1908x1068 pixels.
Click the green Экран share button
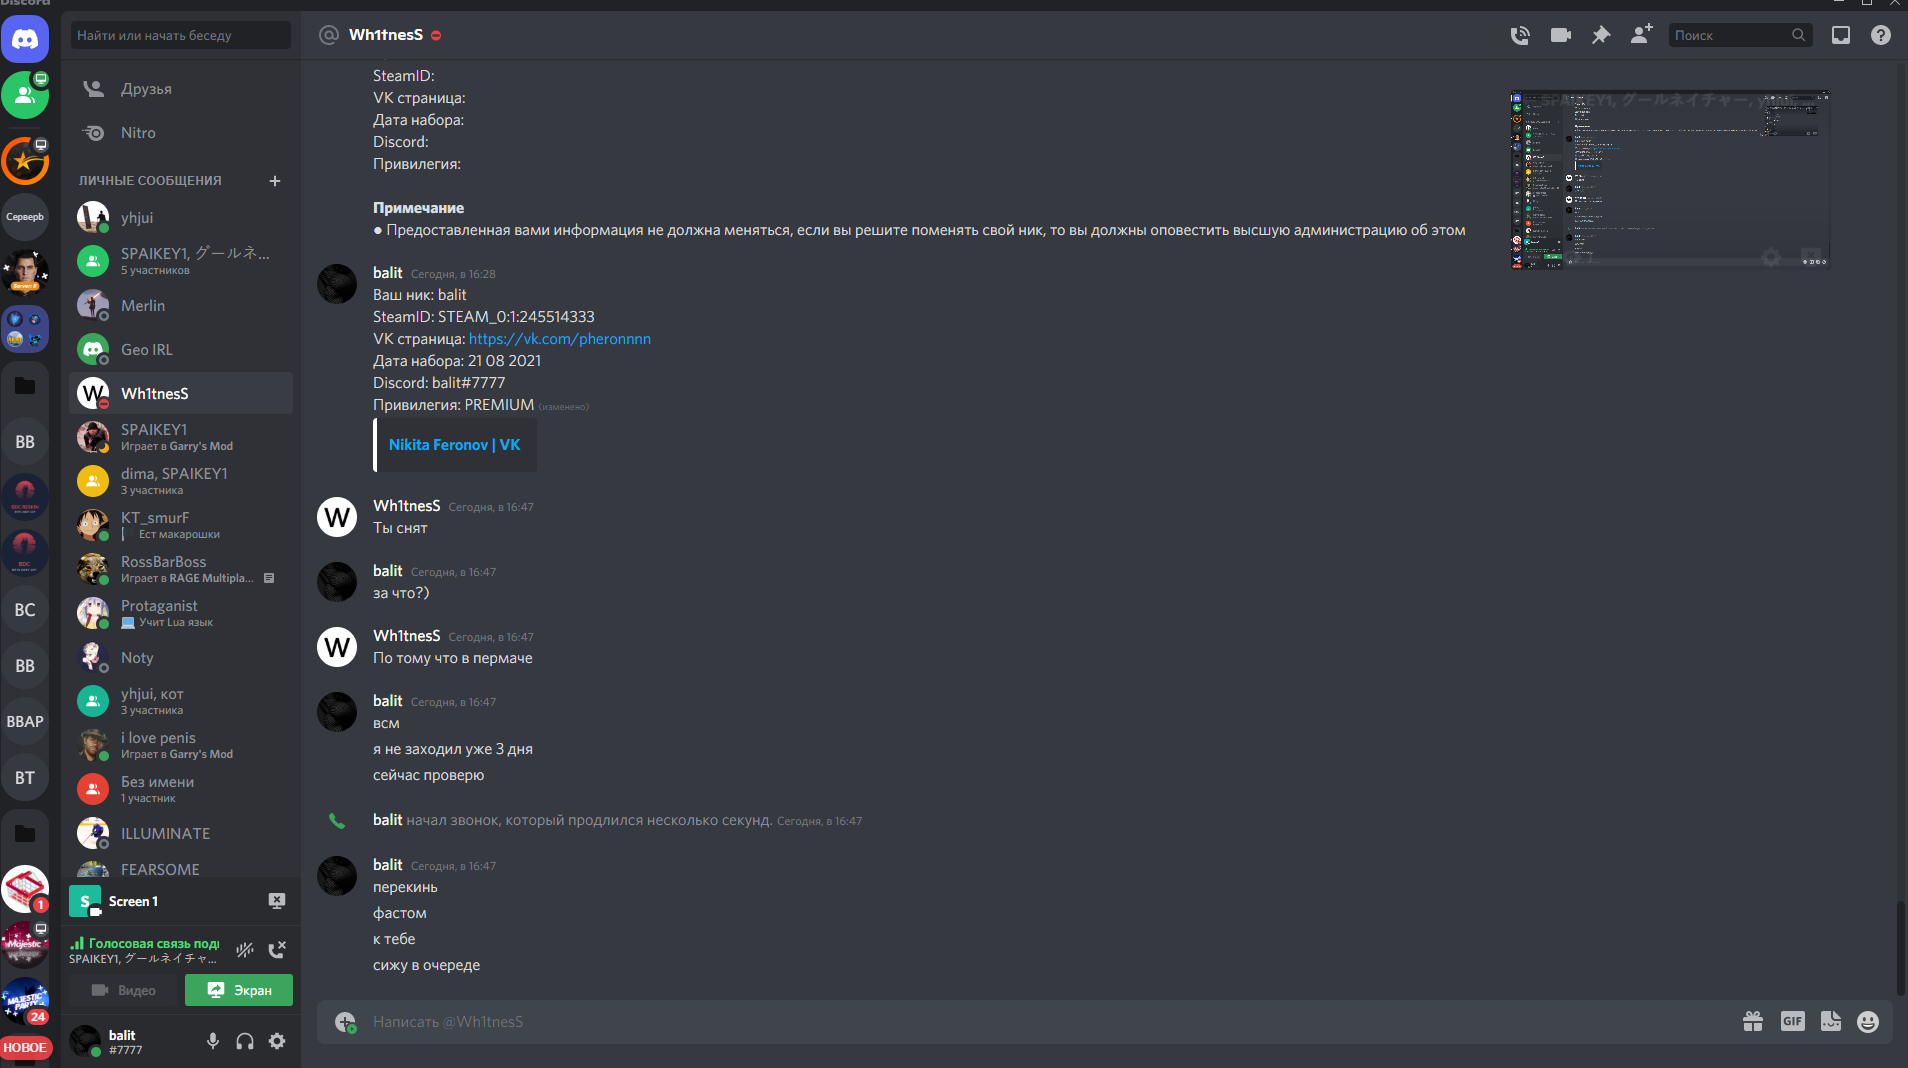[239, 990]
